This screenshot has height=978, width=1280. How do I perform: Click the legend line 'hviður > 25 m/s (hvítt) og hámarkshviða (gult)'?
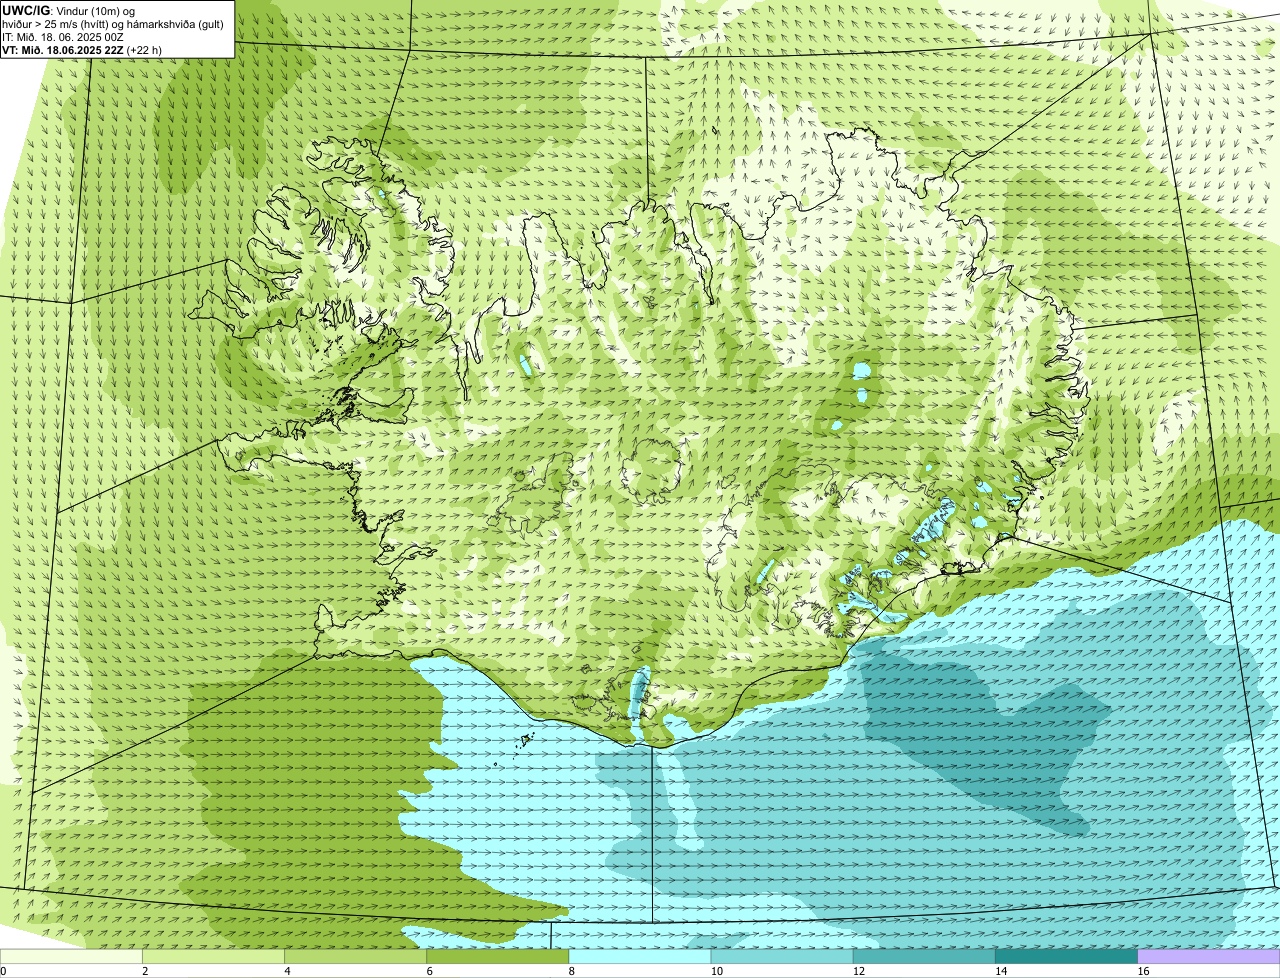tap(113, 23)
